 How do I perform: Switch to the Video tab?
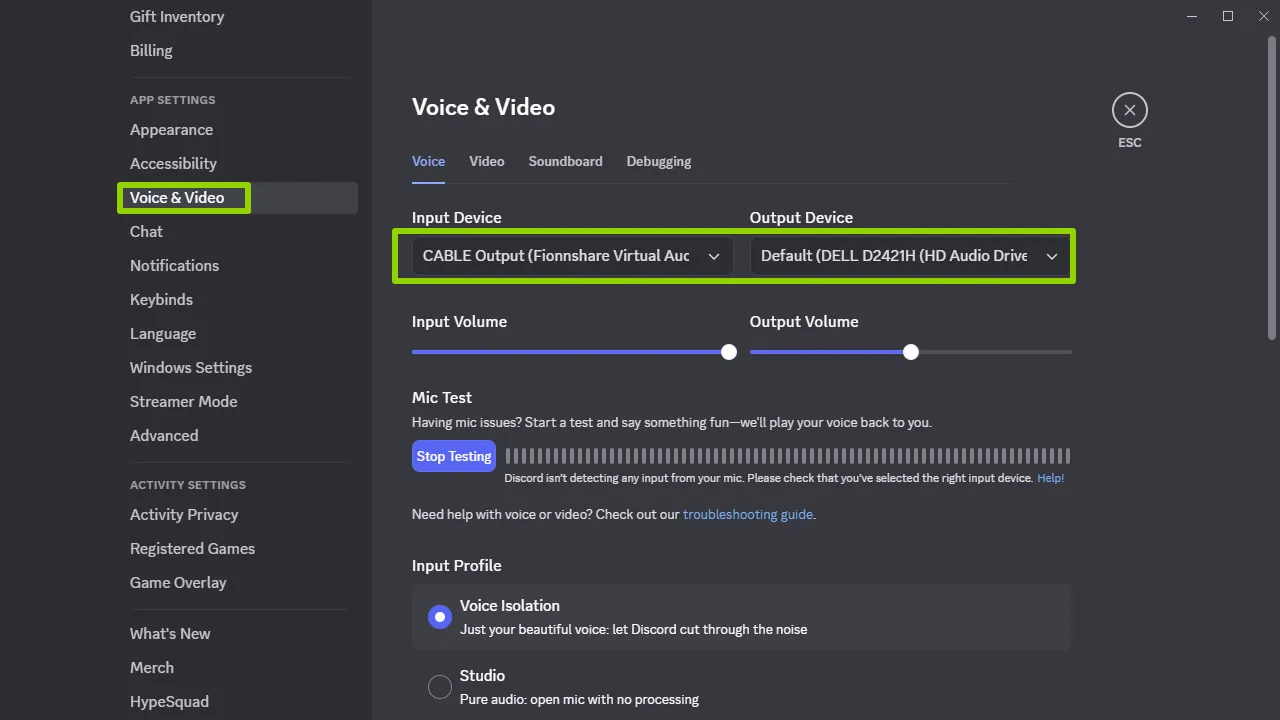tap(487, 161)
